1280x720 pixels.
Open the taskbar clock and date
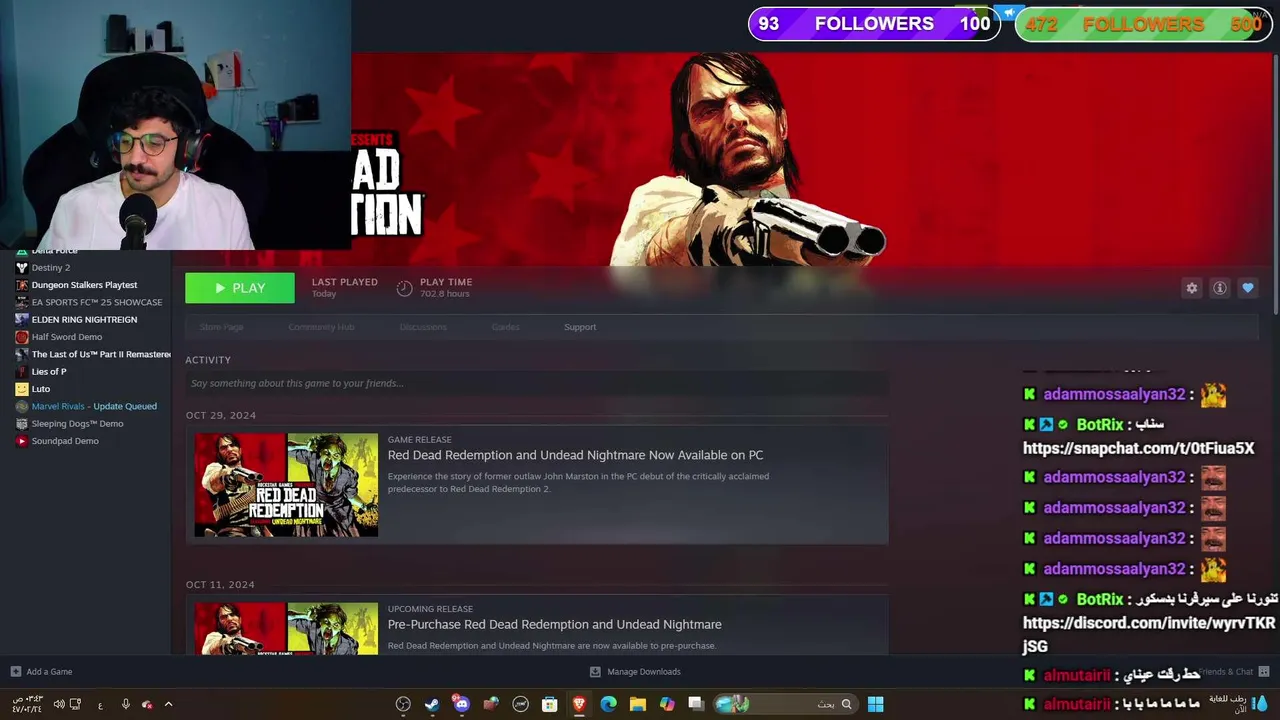click(x=27, y=704)
